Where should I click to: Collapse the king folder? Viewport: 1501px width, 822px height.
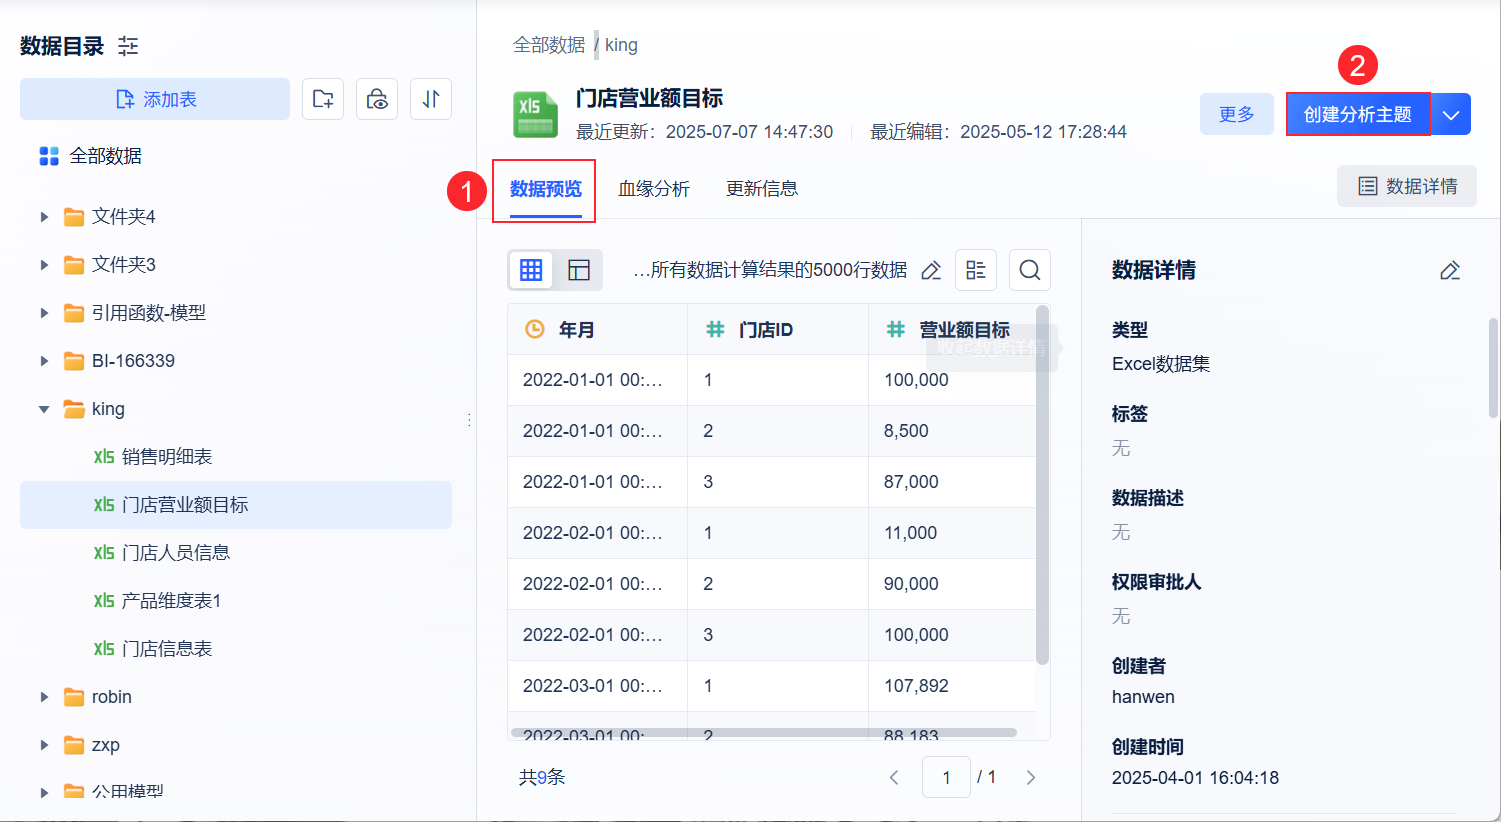pos(44,409)
